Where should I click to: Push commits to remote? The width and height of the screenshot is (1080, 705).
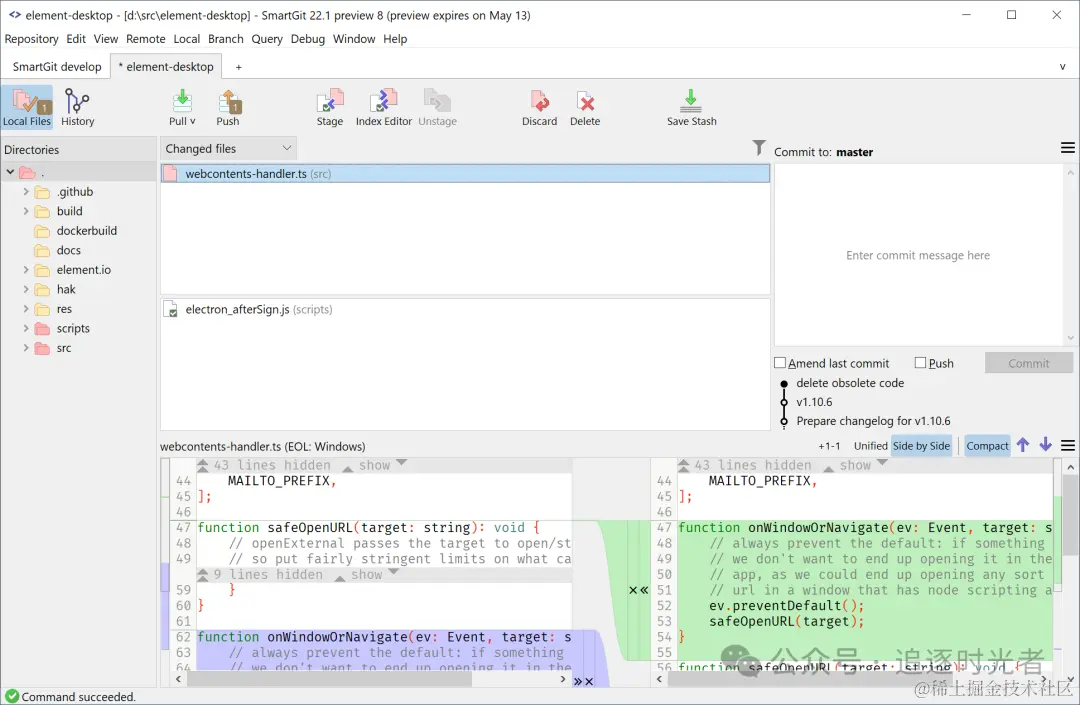[x=228, y=107]
